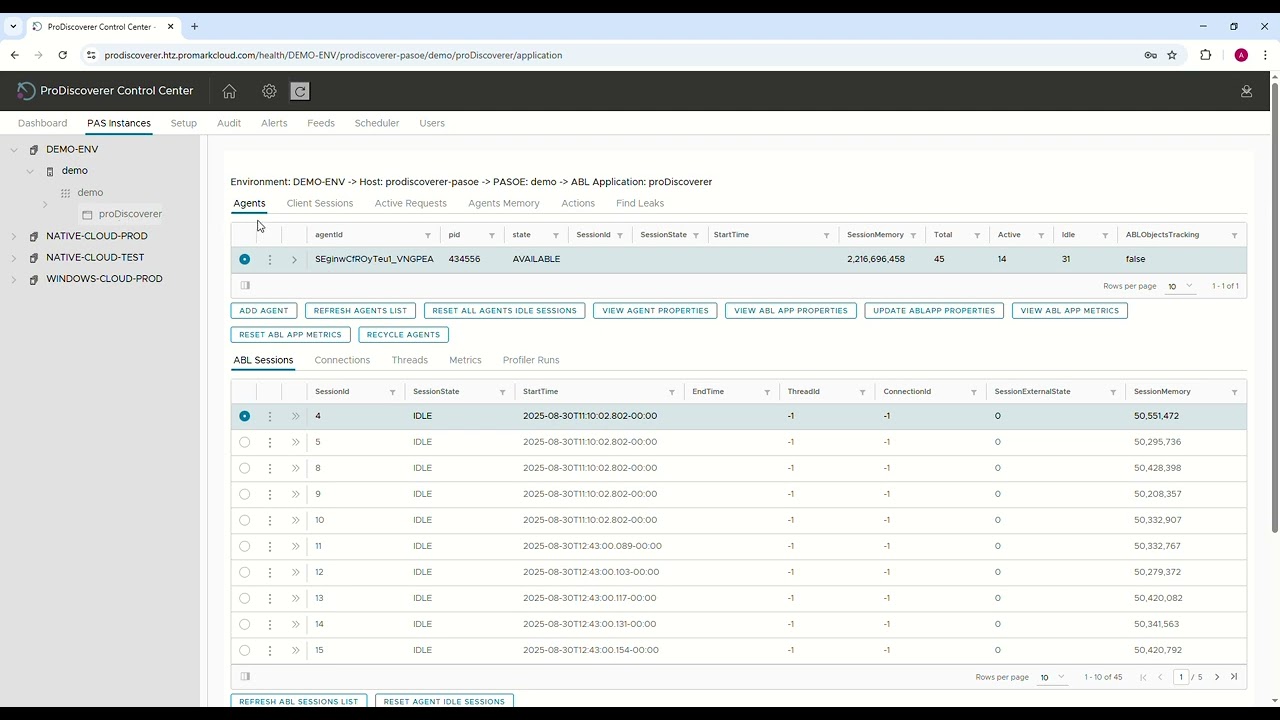
Task: Click RESET ALL AGENTS IDLE SESSIONS
Action: [x=504, y=311]
